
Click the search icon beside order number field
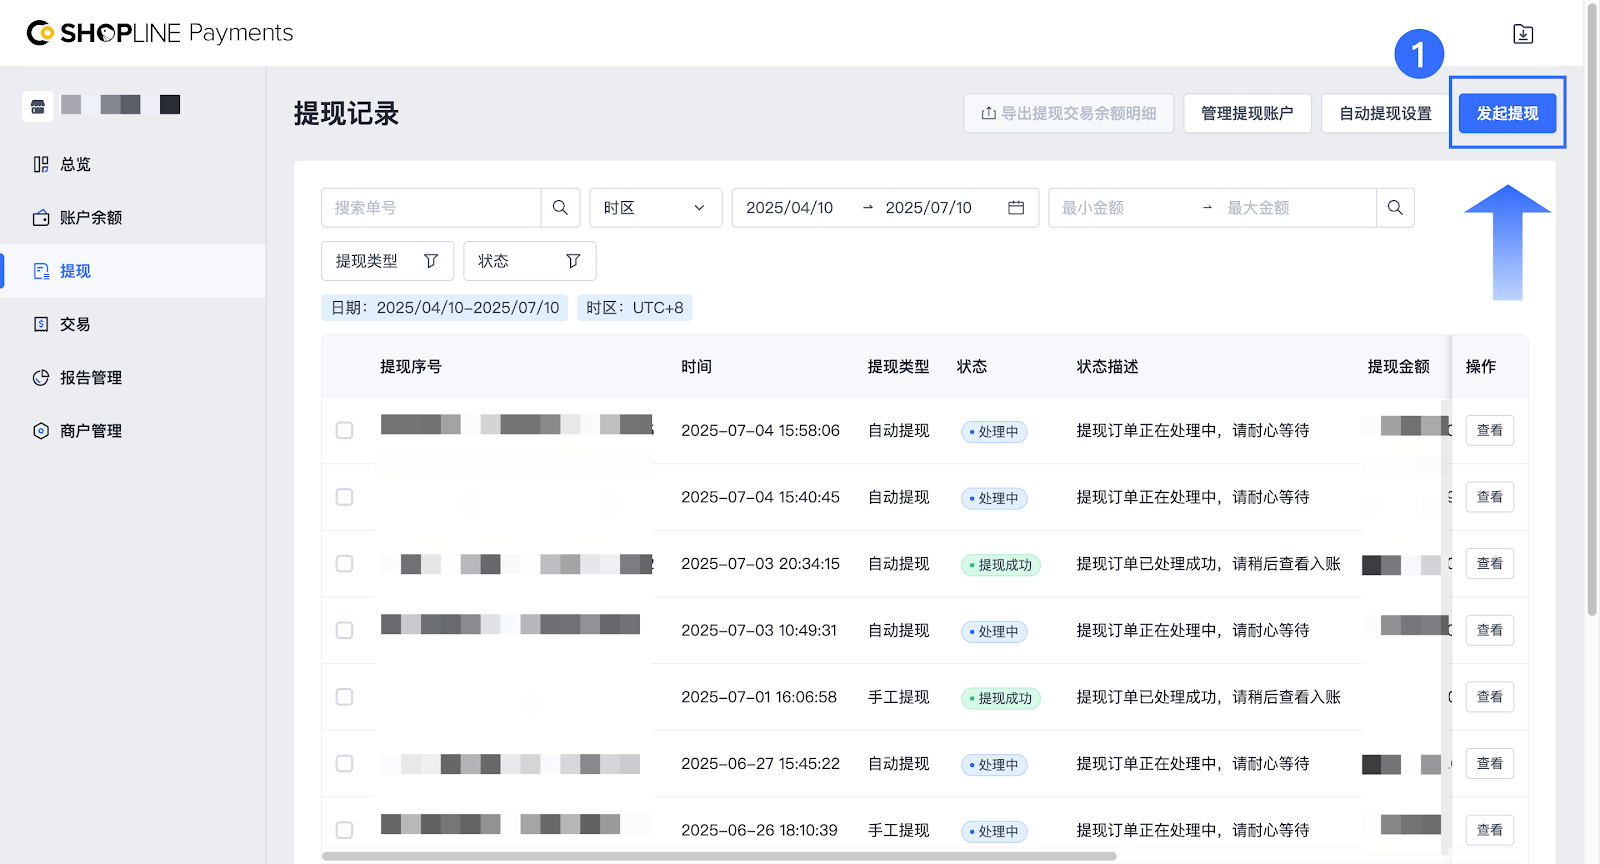[x=560, y=208]
